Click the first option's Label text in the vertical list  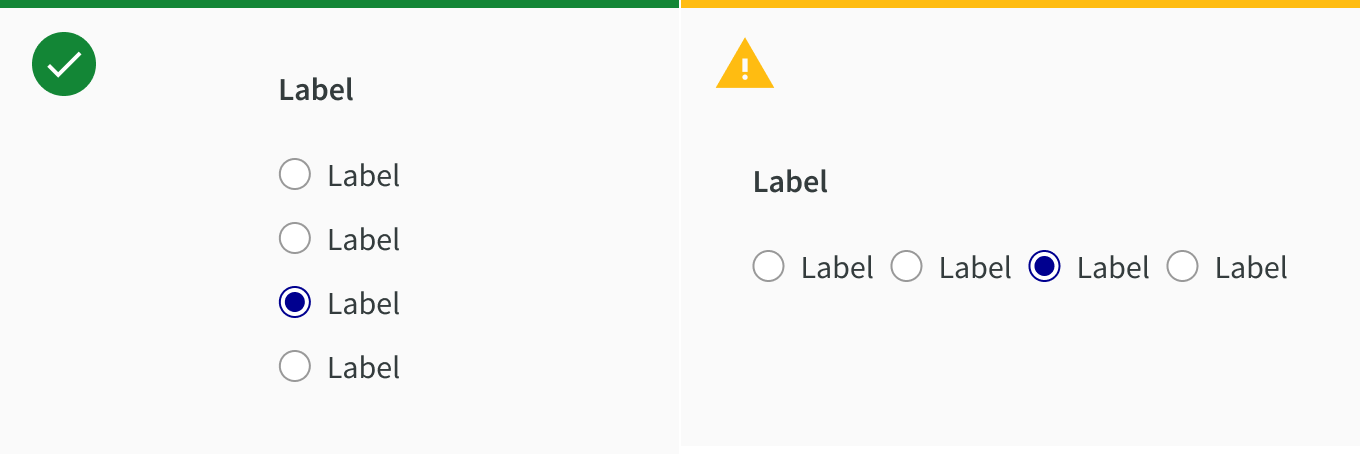tap(364, 176)
